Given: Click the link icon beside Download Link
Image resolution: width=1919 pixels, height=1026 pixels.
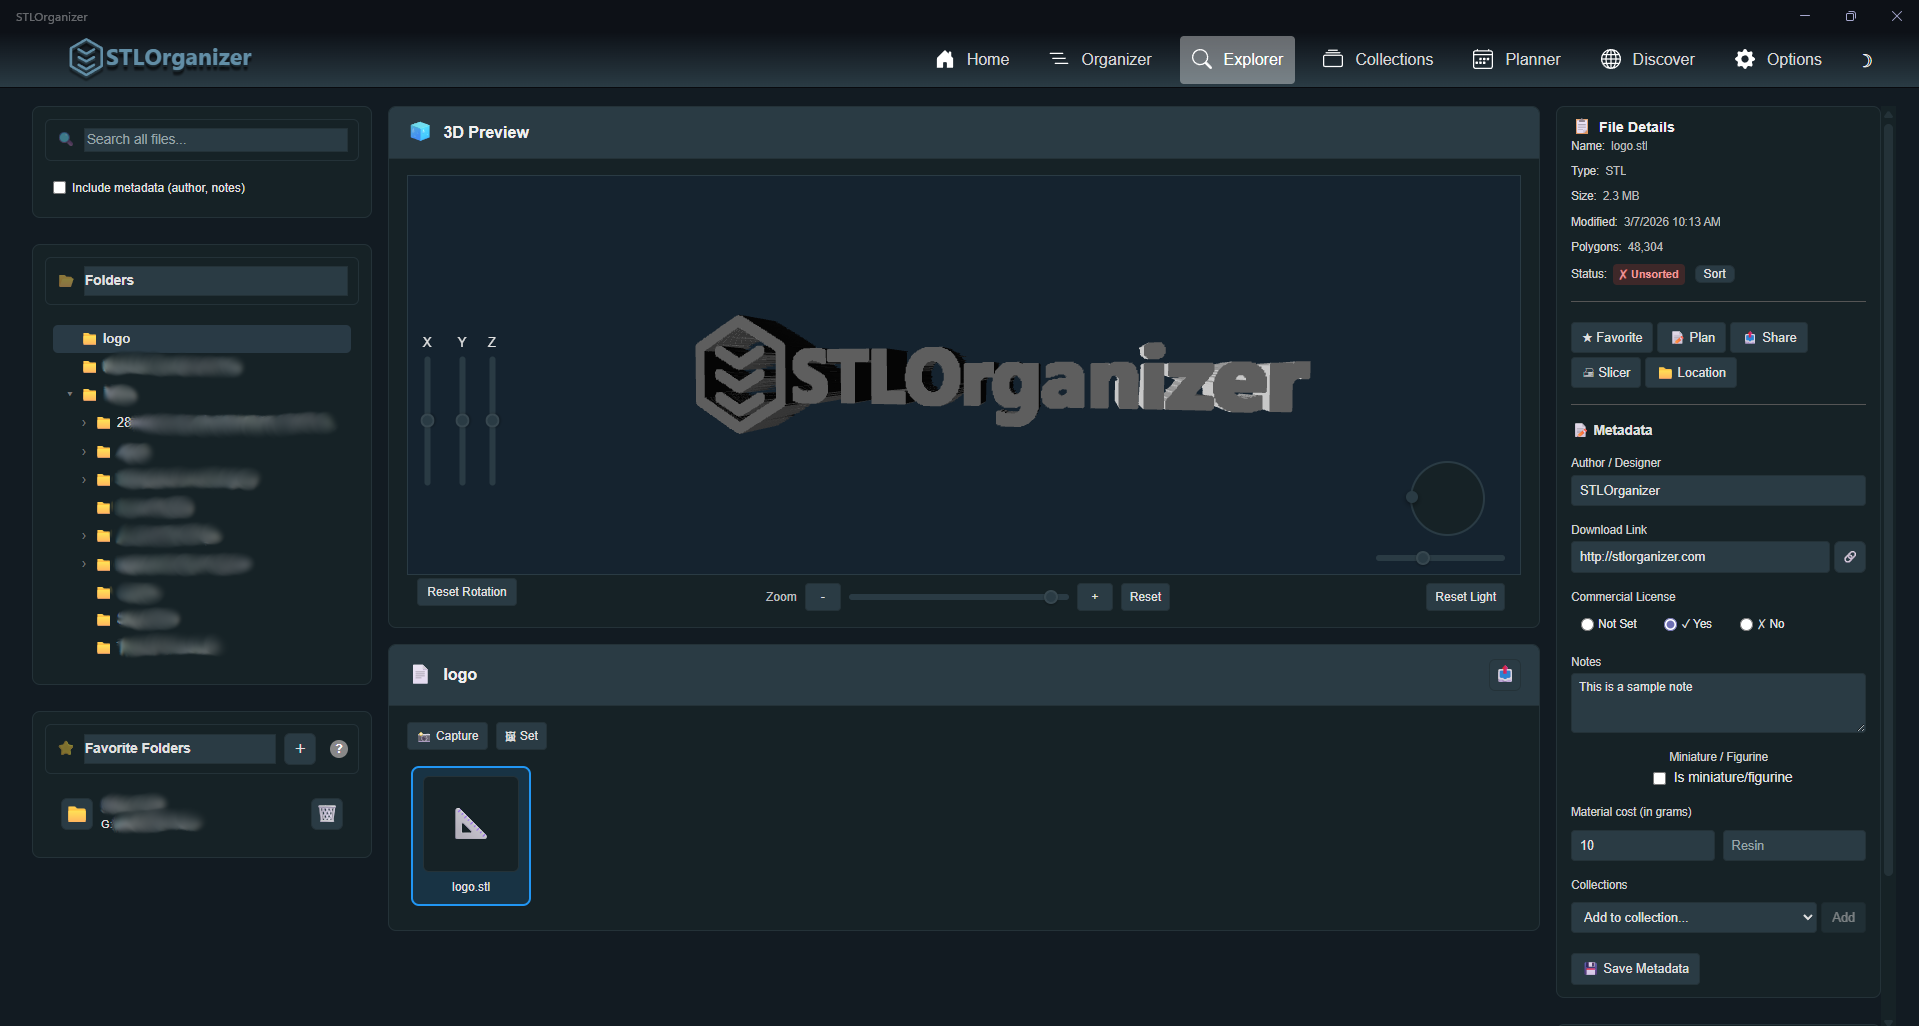Looking at the screenshot, I should (x=1849, y=557).
